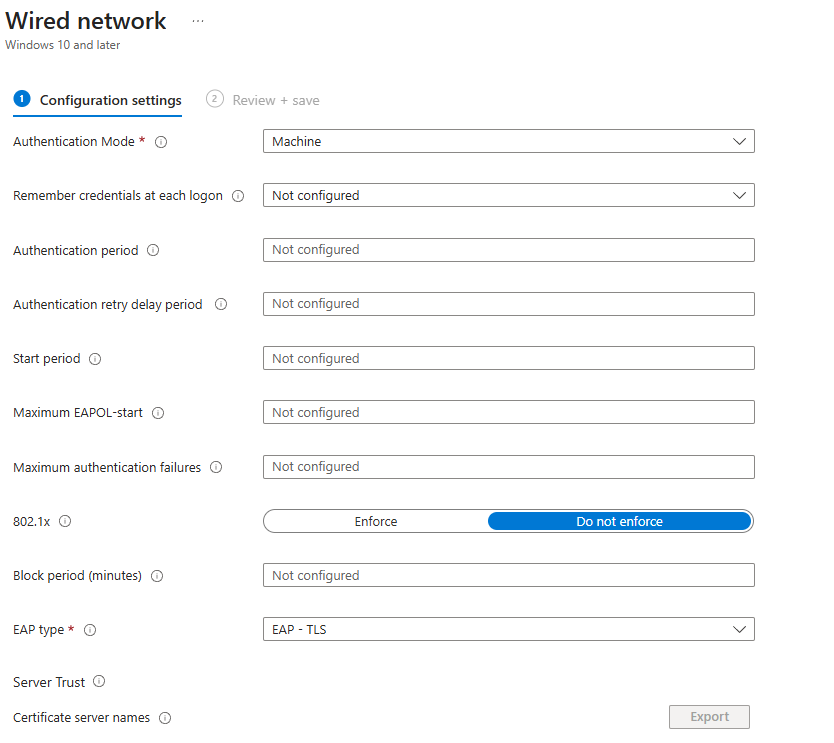The image size is (834, 743).
Task: Show info tooltip for Server Trust
Action: click(x=99, y=682)
